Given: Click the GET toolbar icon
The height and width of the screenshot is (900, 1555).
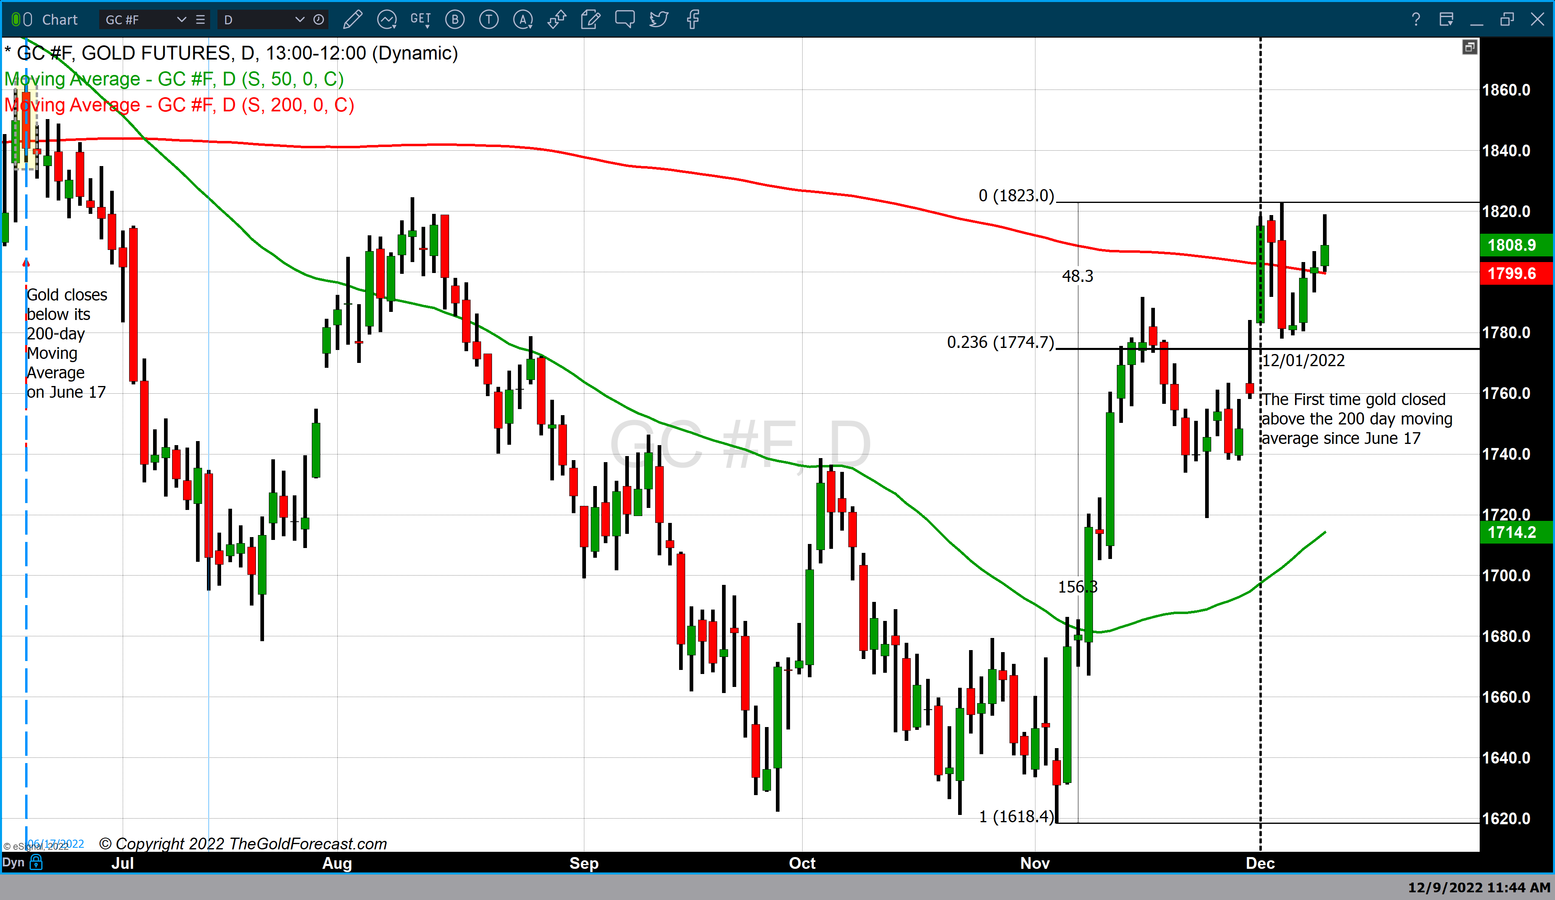Looking at the screenshot, I should (421, 19).
